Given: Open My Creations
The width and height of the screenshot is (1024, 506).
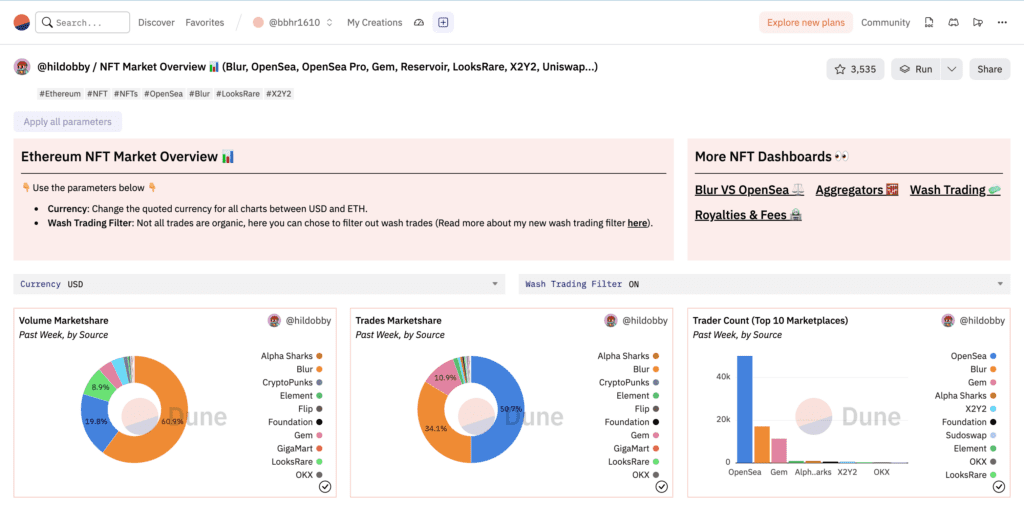Looking at the screenshot, I should [x=374, y=22].
